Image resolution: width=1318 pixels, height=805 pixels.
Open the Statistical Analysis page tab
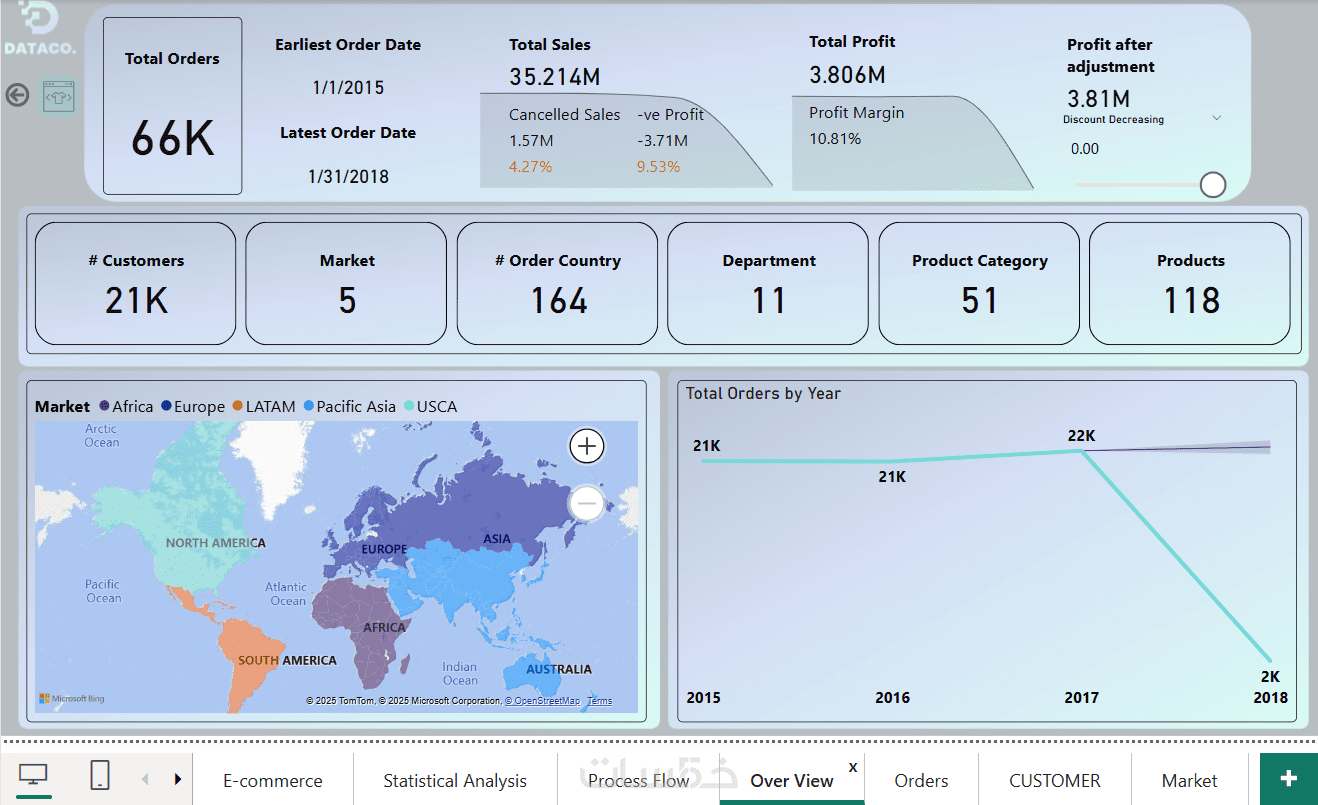click(x=455, y=781)
